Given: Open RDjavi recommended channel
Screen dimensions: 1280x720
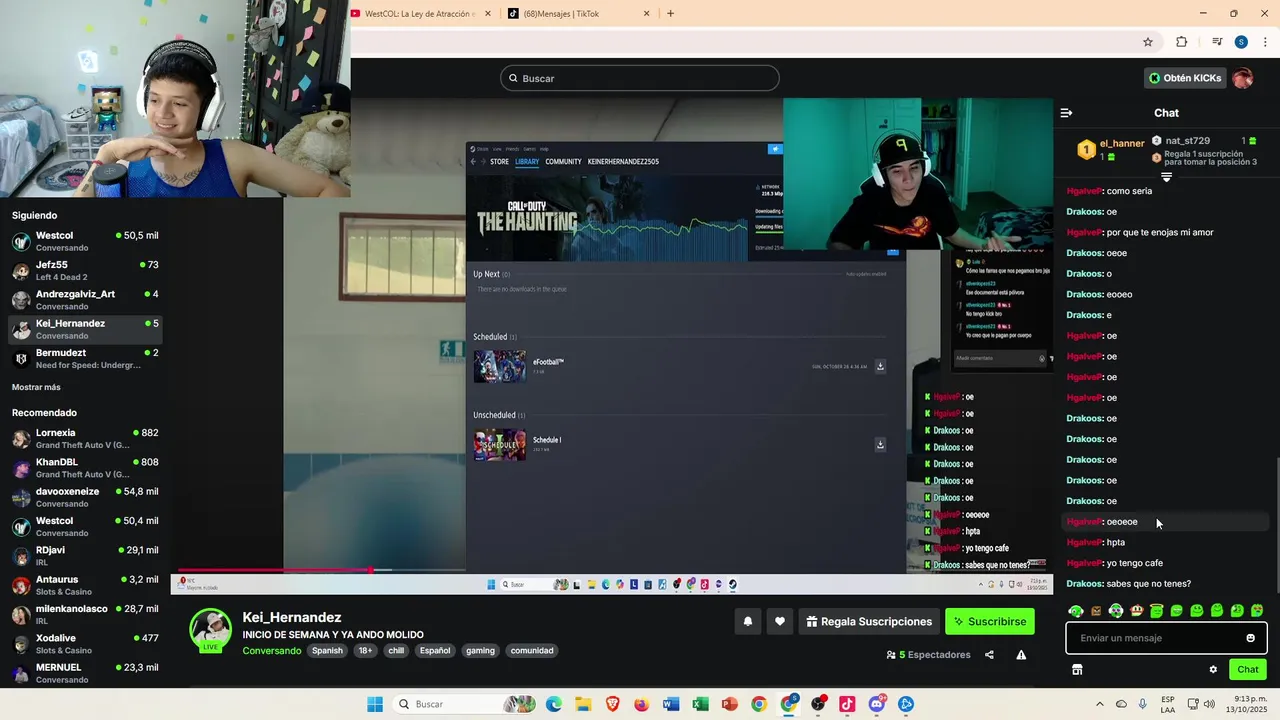Looking at the screenshot, I should point(85,556).
